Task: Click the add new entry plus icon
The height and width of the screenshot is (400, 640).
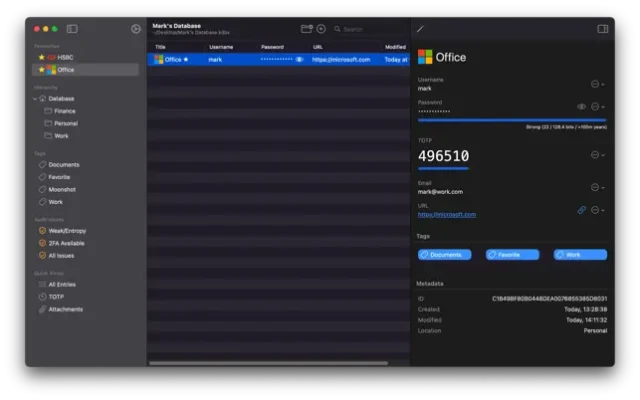Action: [321, 29]
